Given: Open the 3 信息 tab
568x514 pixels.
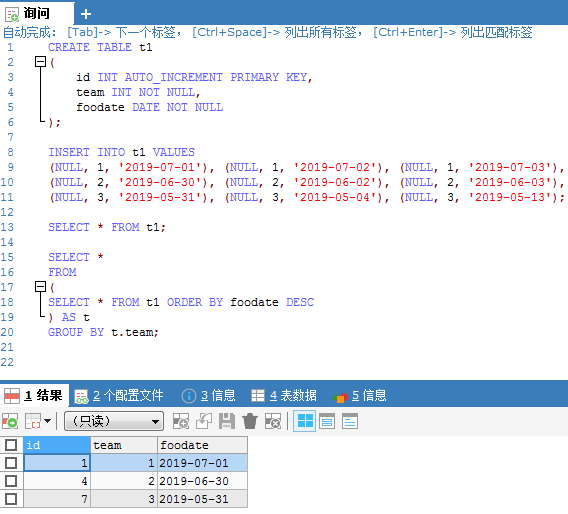Looking at the screenshot, I should click(208, 395).
